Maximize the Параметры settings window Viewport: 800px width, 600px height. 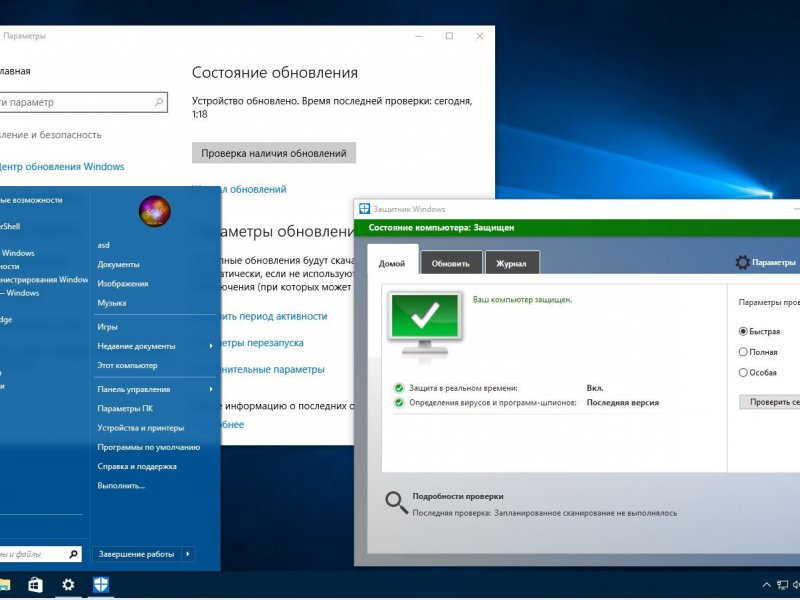[449, 36]
